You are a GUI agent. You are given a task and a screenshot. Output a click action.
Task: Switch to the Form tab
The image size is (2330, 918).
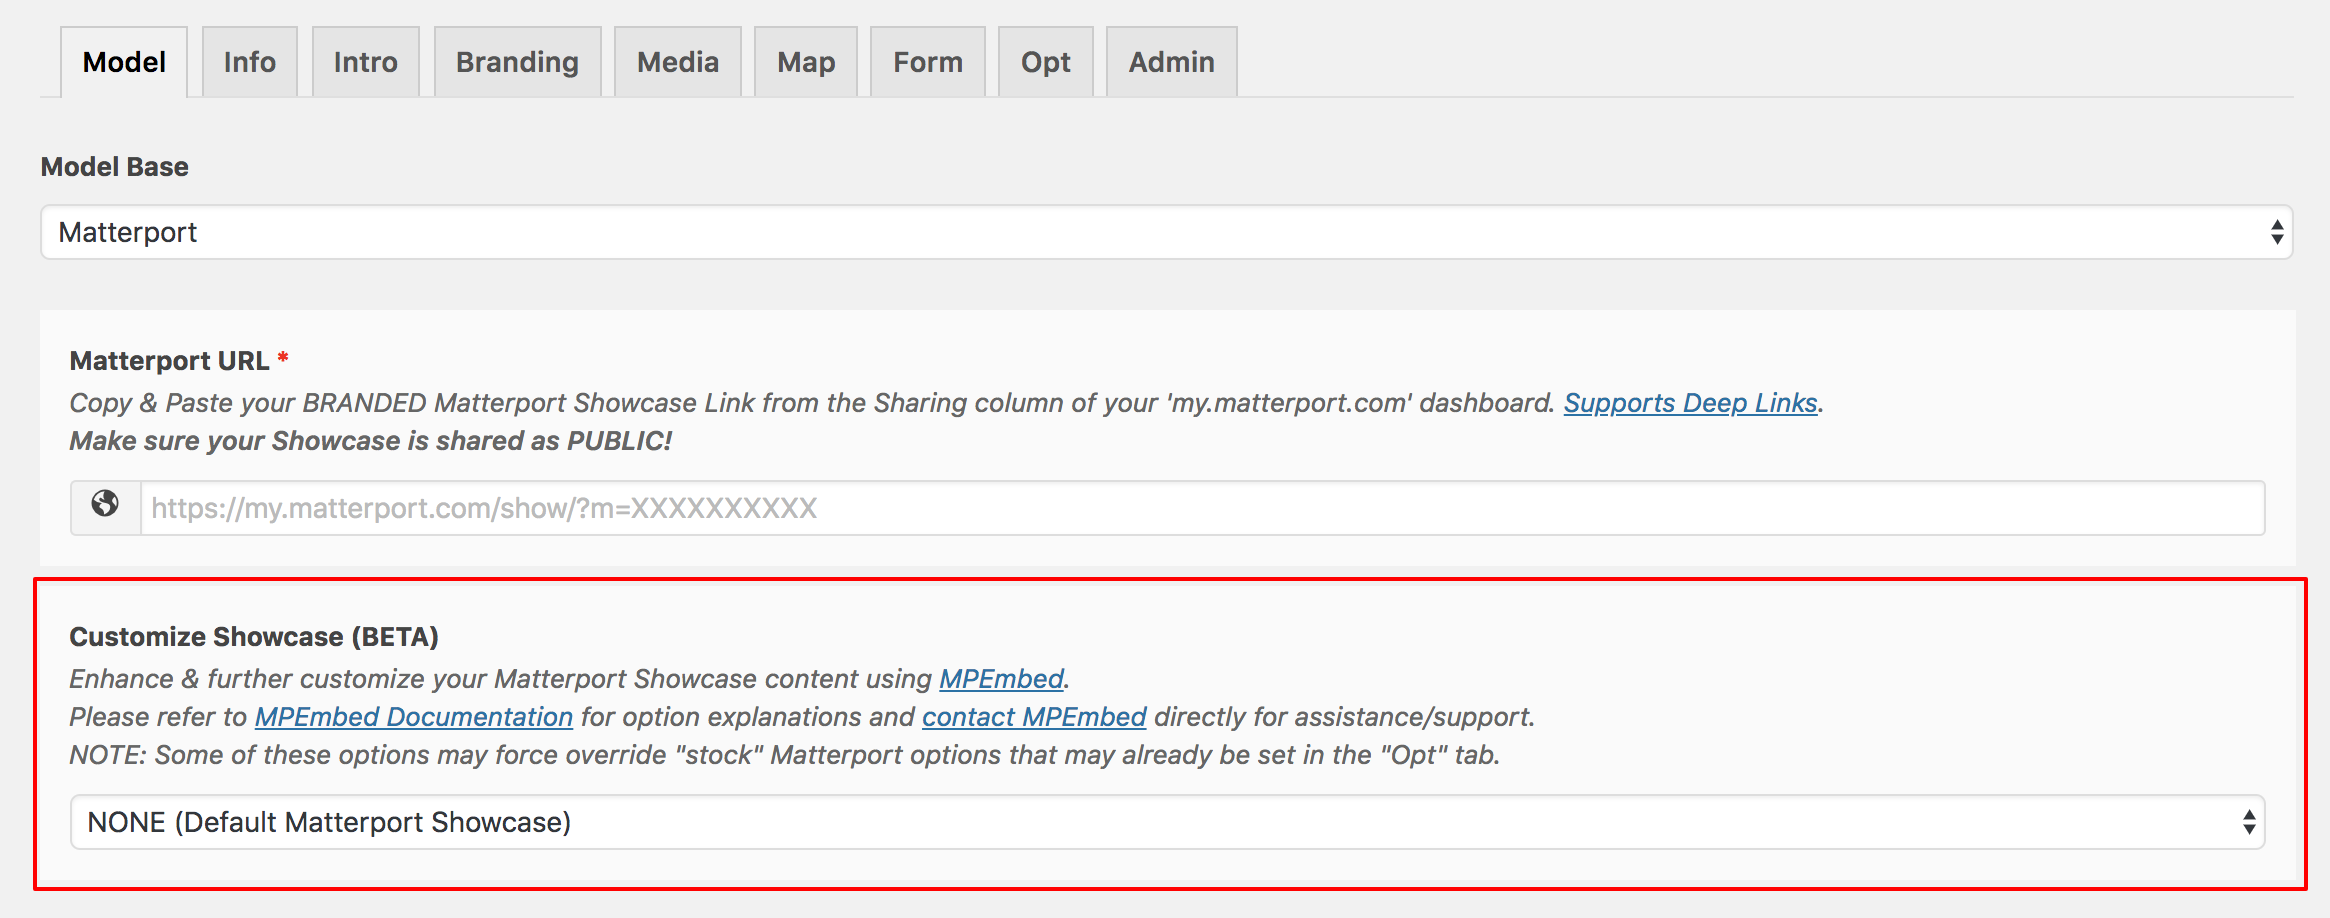click(x=927, y=62)
